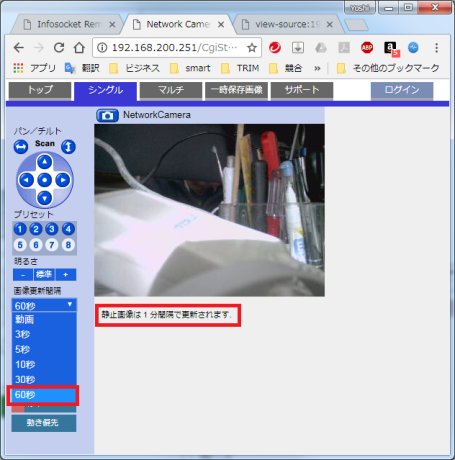Reset brightness with the 標準 button

(44, 275)
